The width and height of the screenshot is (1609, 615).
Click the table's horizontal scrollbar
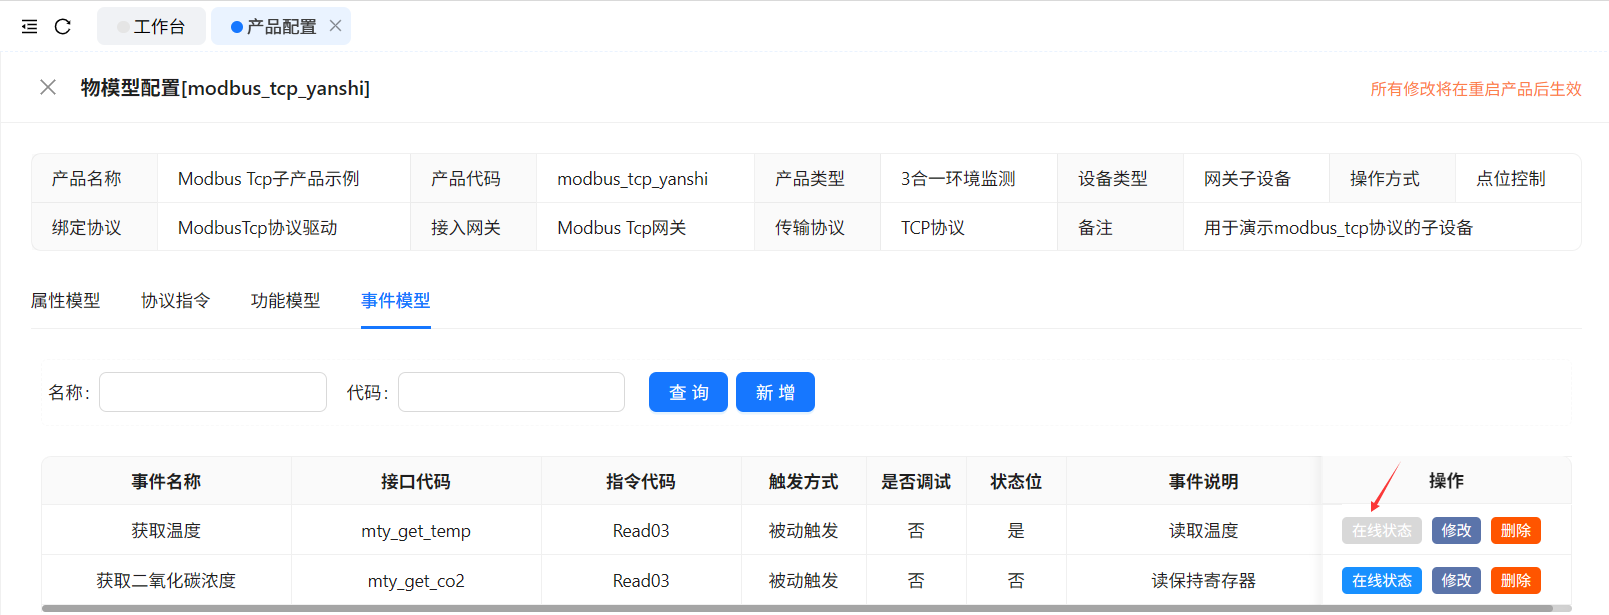[796, 608]
